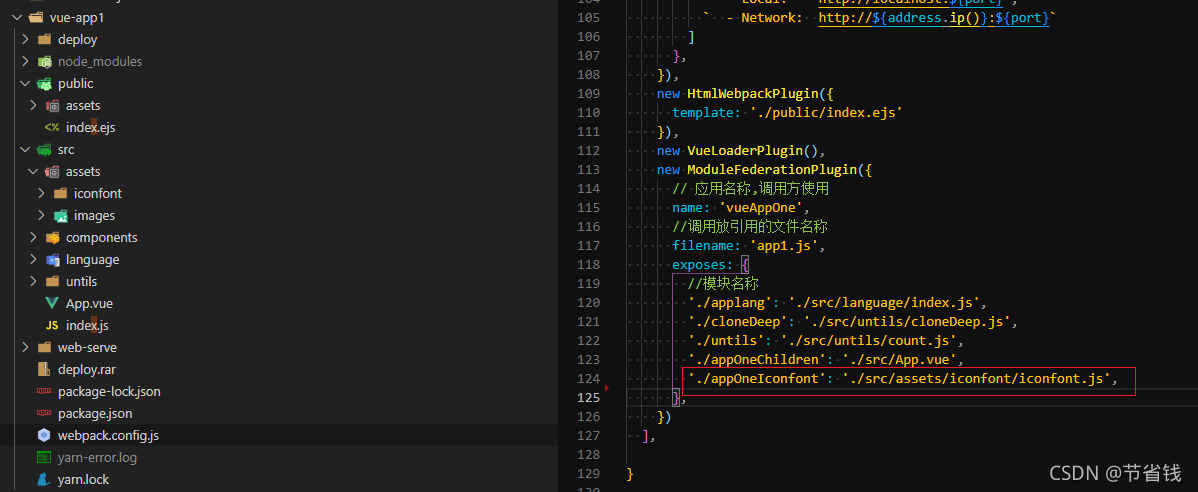The width and height of the screenshot is (1198, 492).
Task: Click the components folder icon
Action: tap(52, 238)
